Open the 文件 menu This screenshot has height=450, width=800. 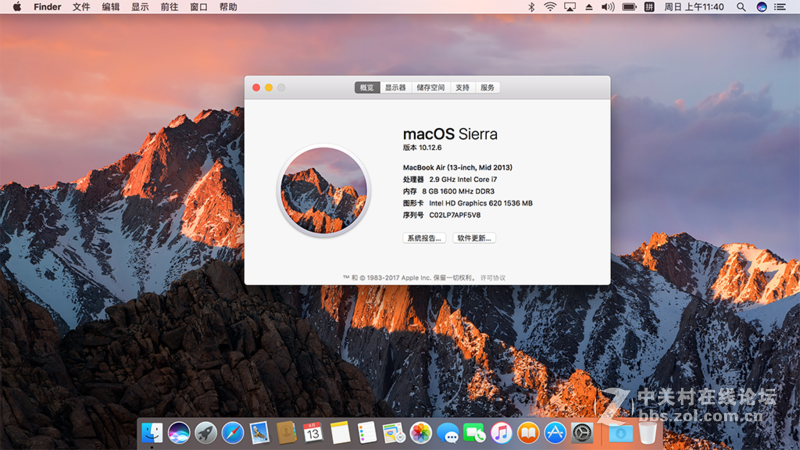(81, 7)
